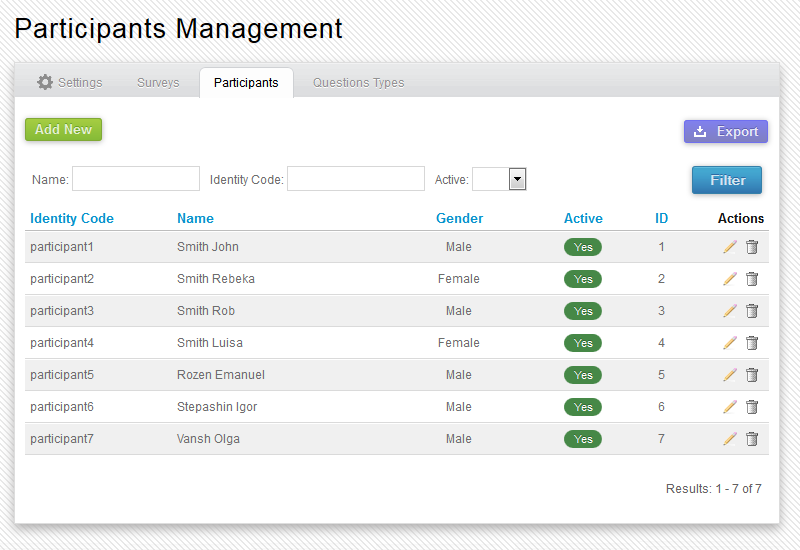Delete participant Smith Rebeka via trash icon
The height and width of the screenshot is (550, 800).
pyautogui.click(x=752, y=279)
